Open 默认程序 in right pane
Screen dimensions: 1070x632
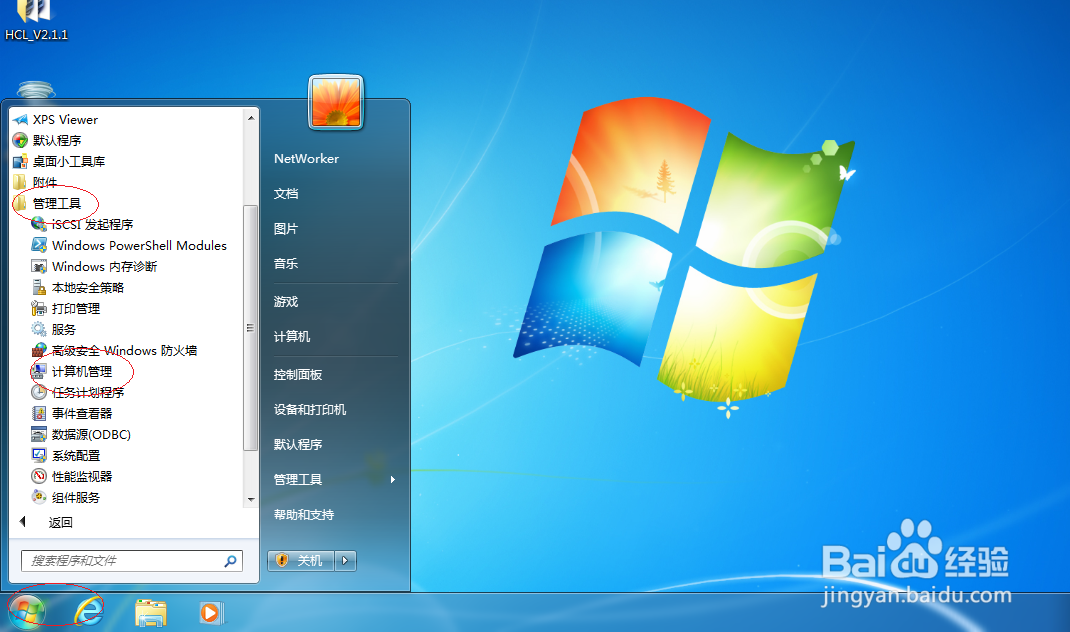coord(298,444)
